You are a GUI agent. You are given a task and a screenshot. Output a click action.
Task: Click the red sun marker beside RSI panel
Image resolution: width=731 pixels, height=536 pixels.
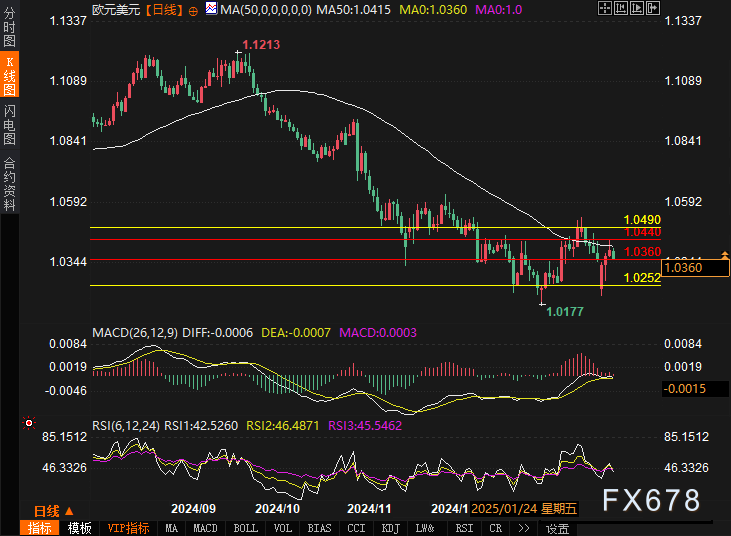click(29, 423)
